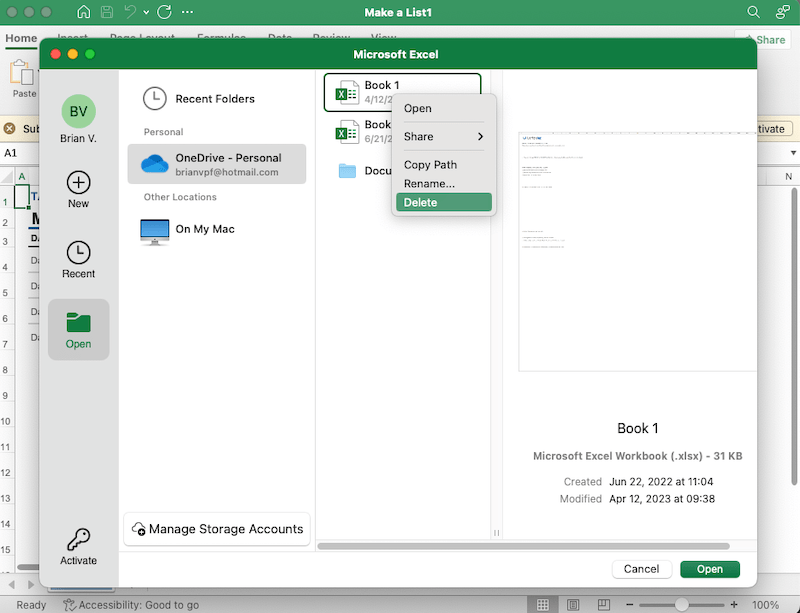This screenshot has width=800, height=613.
Task: Click the Select All corner of the worksheet
Action: [7, 177]
